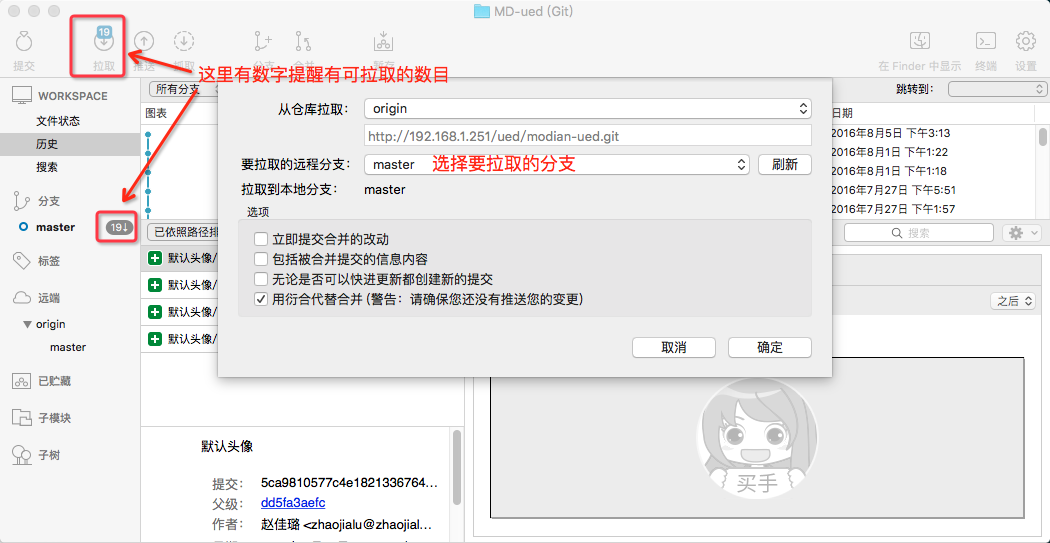1050x543 pixels.
Task: Click the Subtrees (子树) sidebar icon
Action: [22, 455]
